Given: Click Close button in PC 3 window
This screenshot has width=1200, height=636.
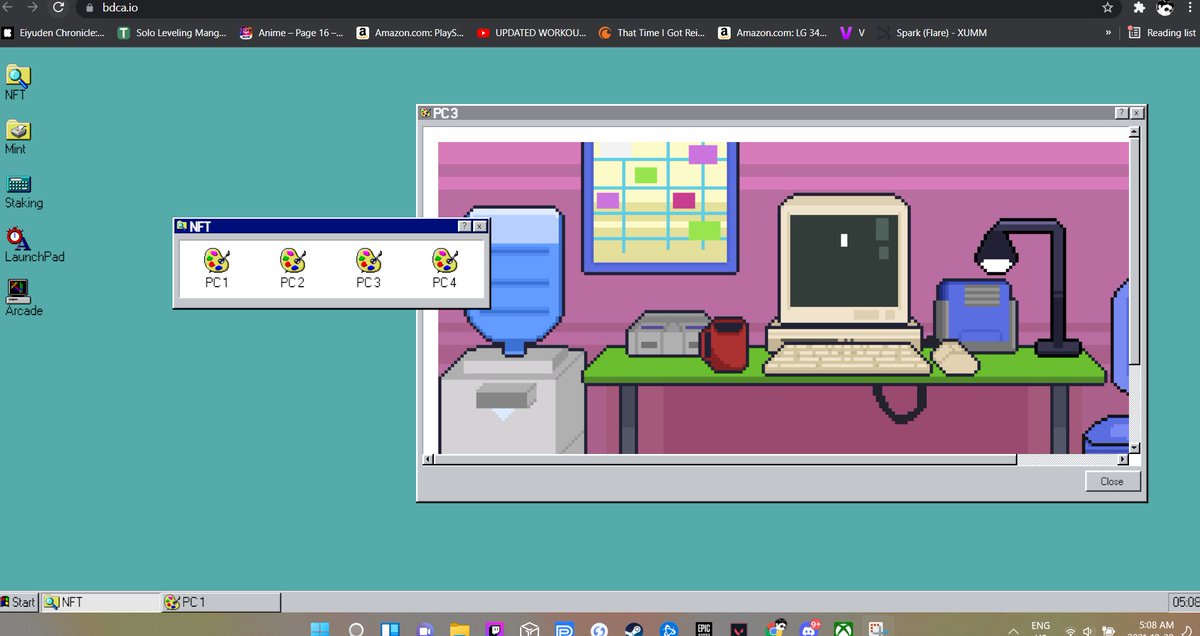Looking at the screenshot, I should point(1112,481).
